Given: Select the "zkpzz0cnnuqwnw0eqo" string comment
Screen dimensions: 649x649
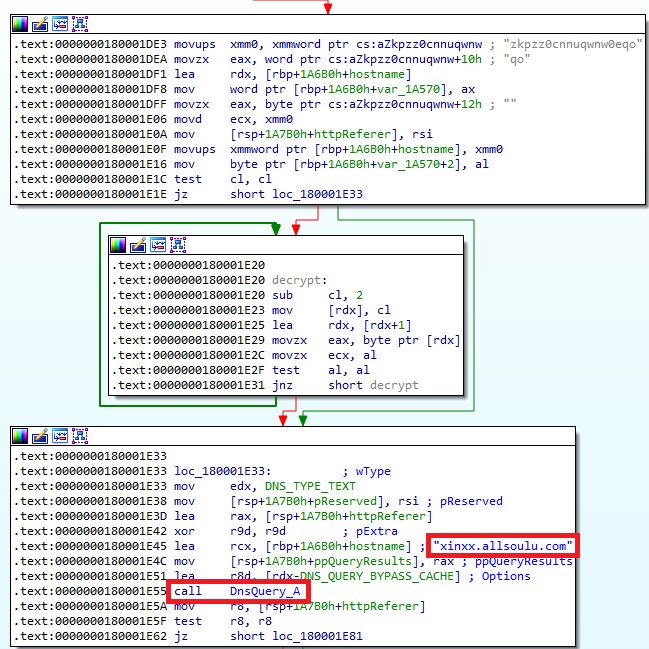Looking at the screenshot, I should [573, 44].
